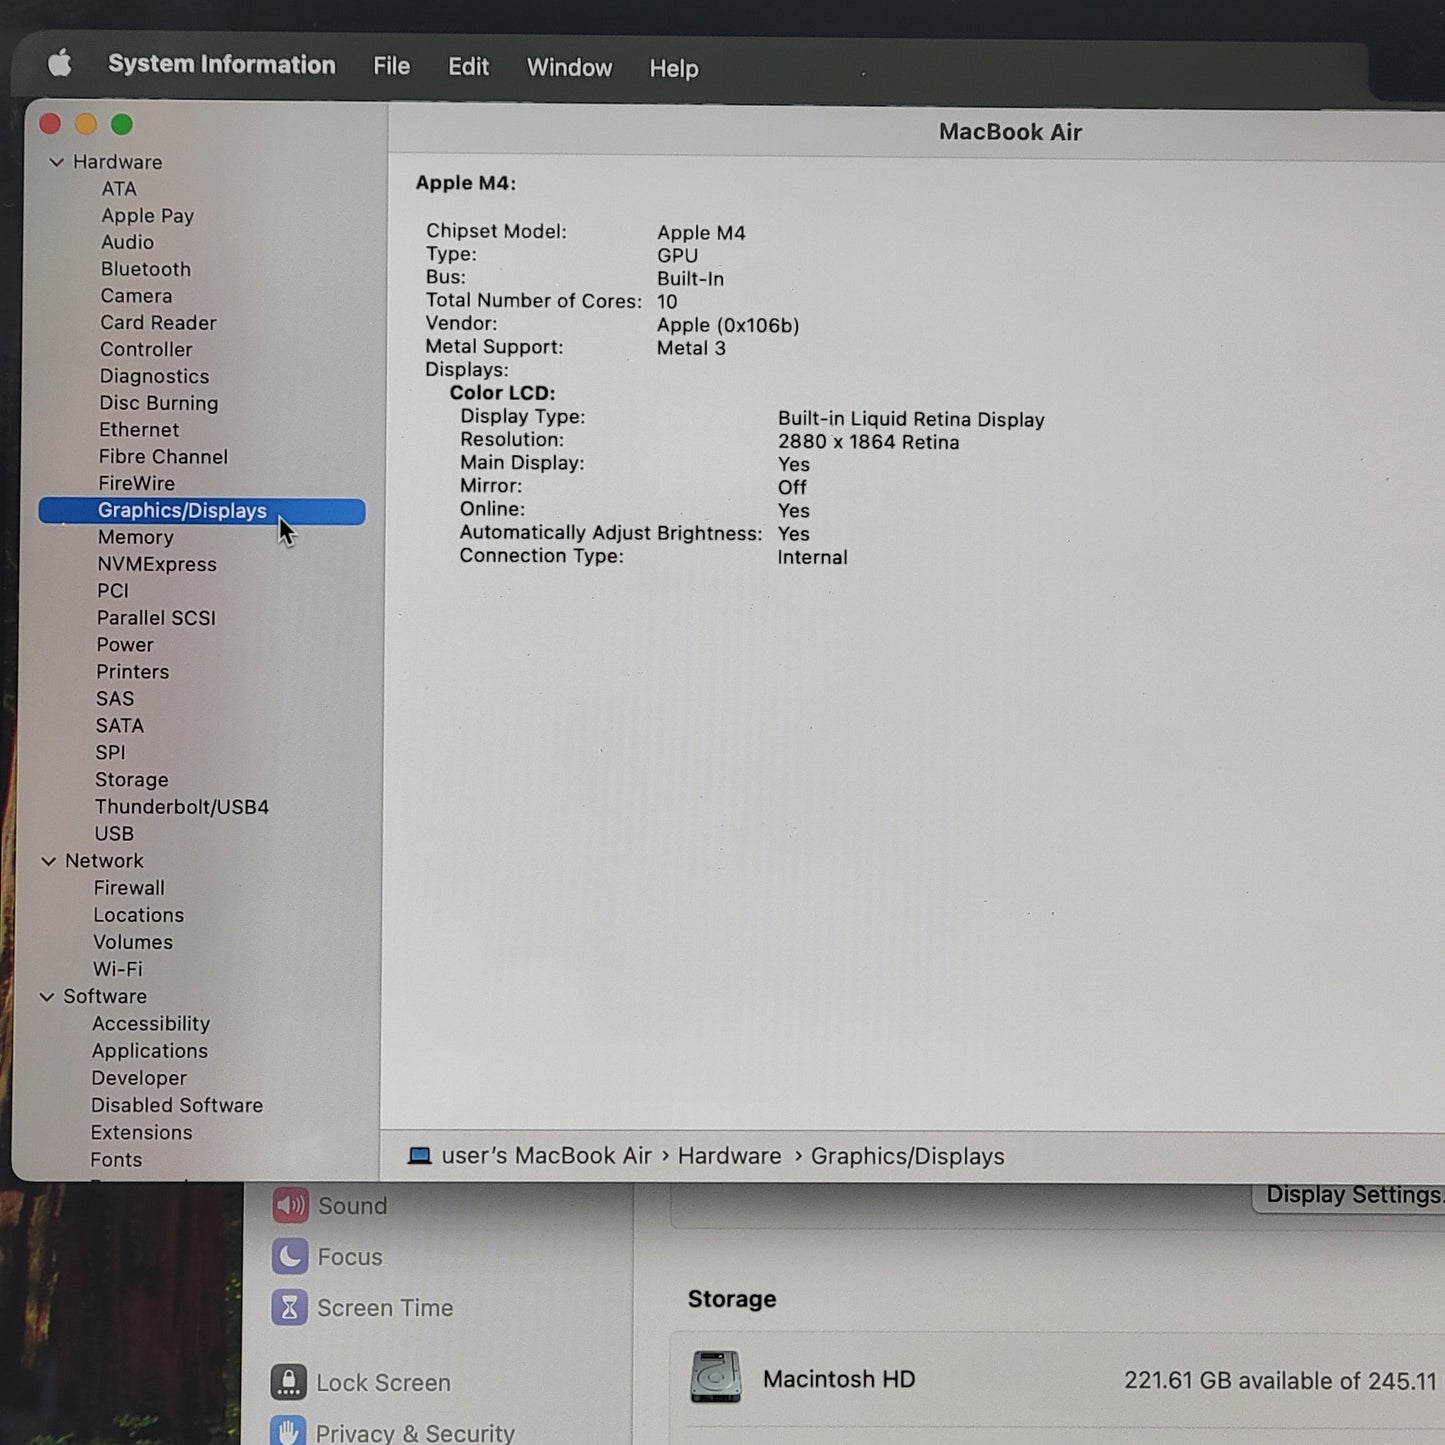This screenshot has width=1445, height=1445.
Task: Select Fonts under Software
Action: pos(116,1160)
